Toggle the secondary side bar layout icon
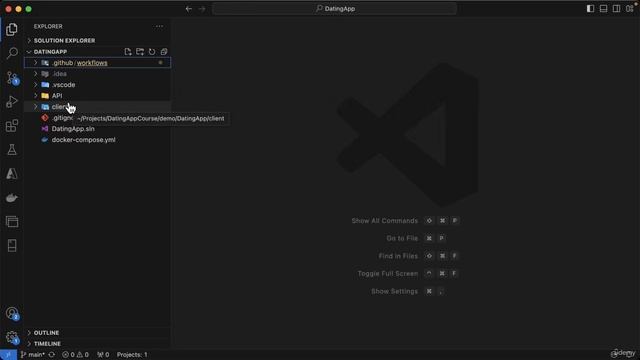640x360 pixels. point(616,9)
